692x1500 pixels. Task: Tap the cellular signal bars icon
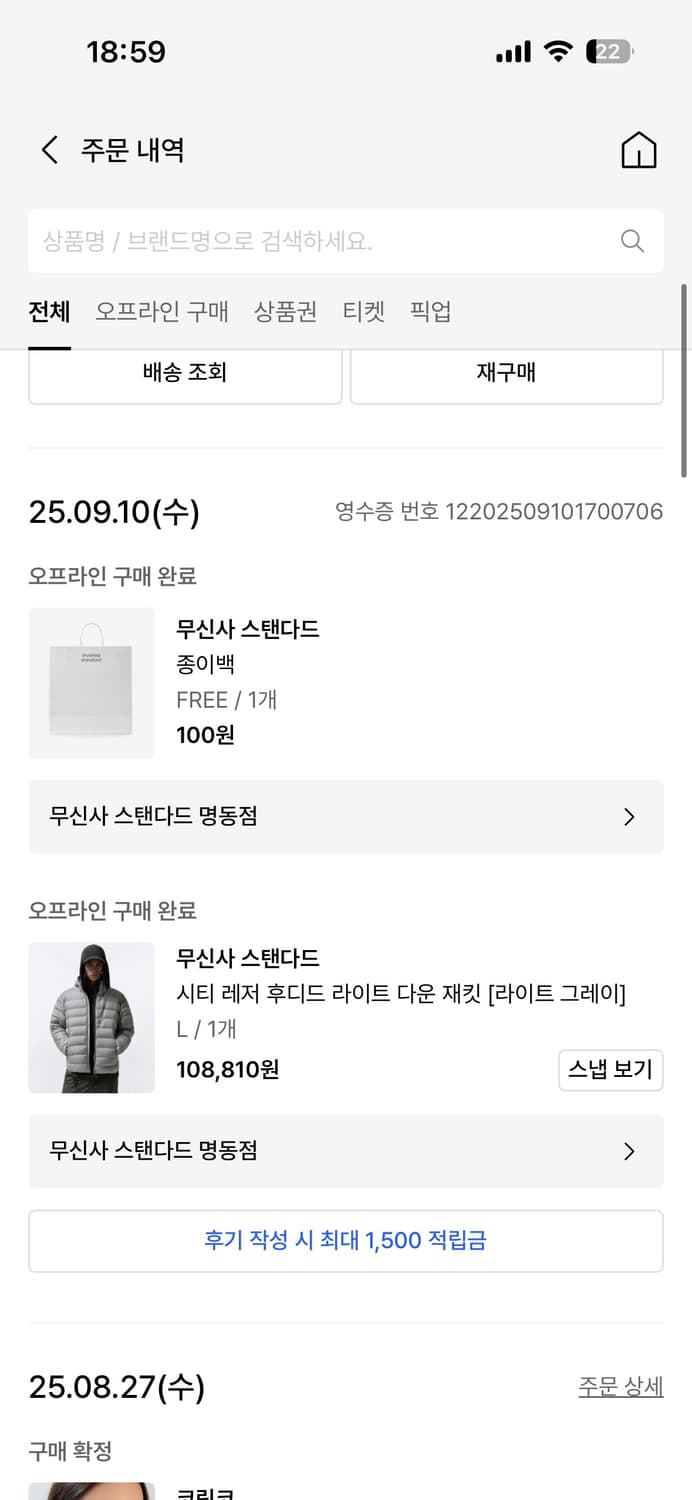(x=513, y=52)
